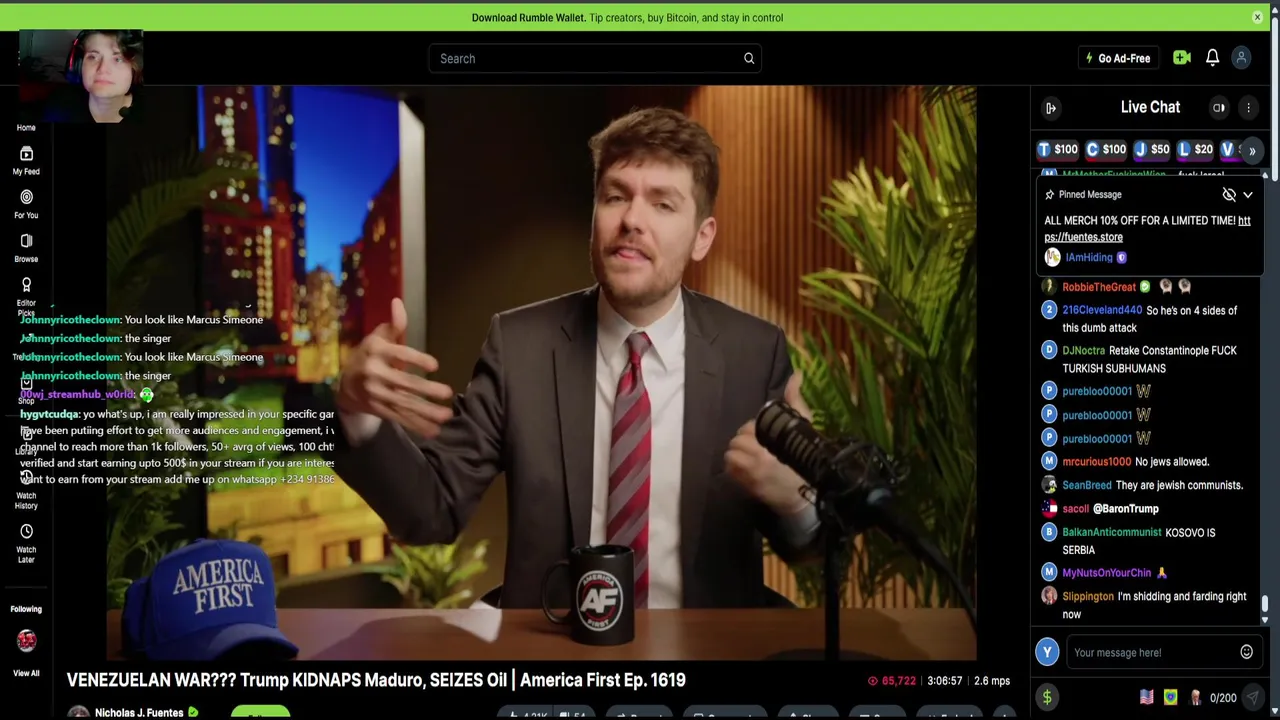Click the @BaronTrump mention in chat
The width and height of the screenshot is (1280, 720).
(1126, 508)
